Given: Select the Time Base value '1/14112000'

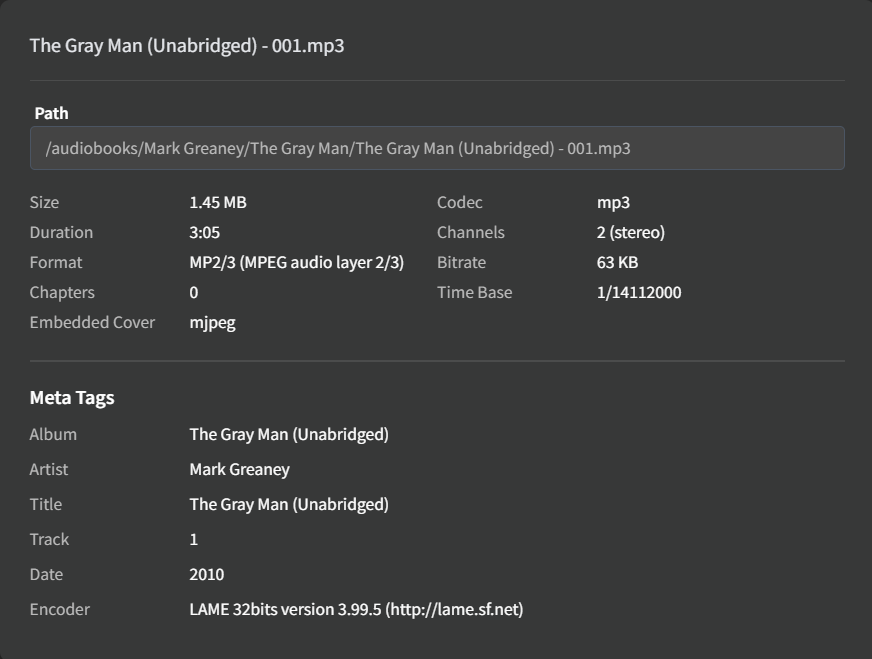Looking at the screenshot, I should [x=639, y=293].
